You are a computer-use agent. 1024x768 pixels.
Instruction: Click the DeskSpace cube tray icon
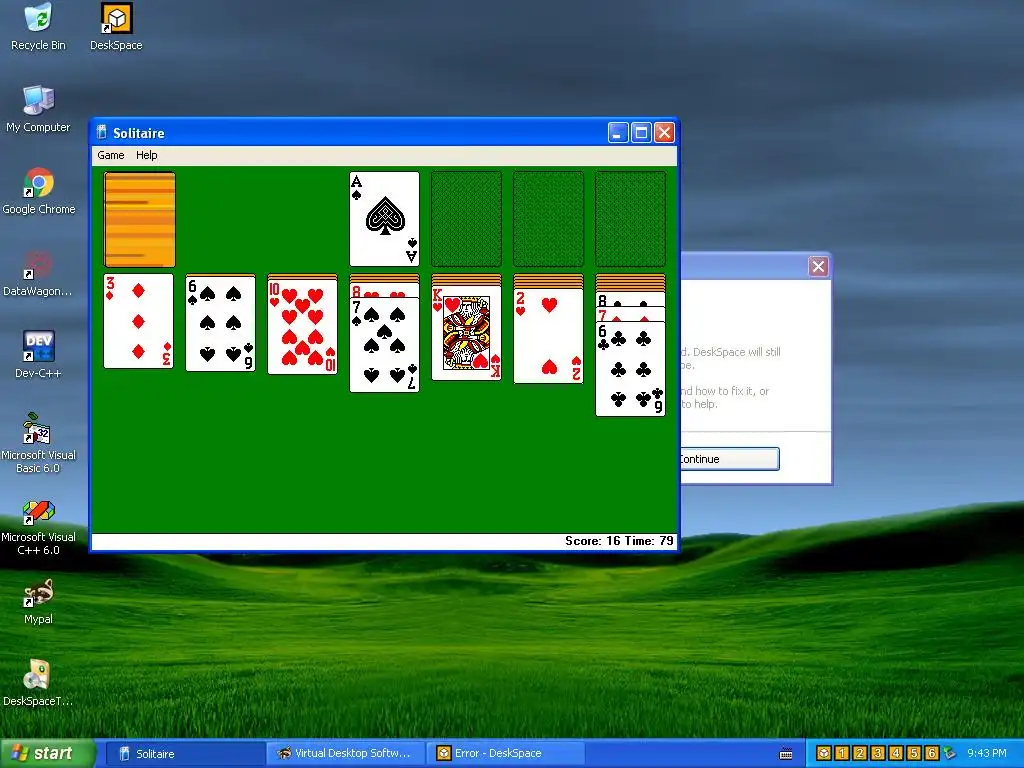824,753
